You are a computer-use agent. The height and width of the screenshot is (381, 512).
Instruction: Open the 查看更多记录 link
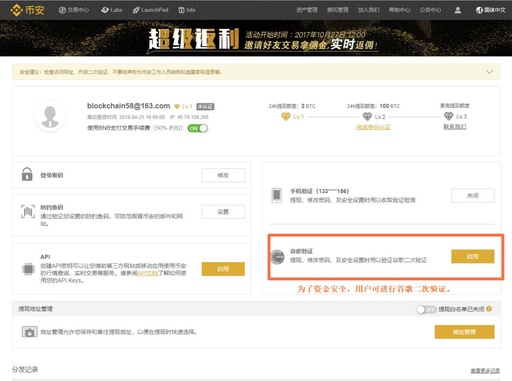tap(485, 371)
